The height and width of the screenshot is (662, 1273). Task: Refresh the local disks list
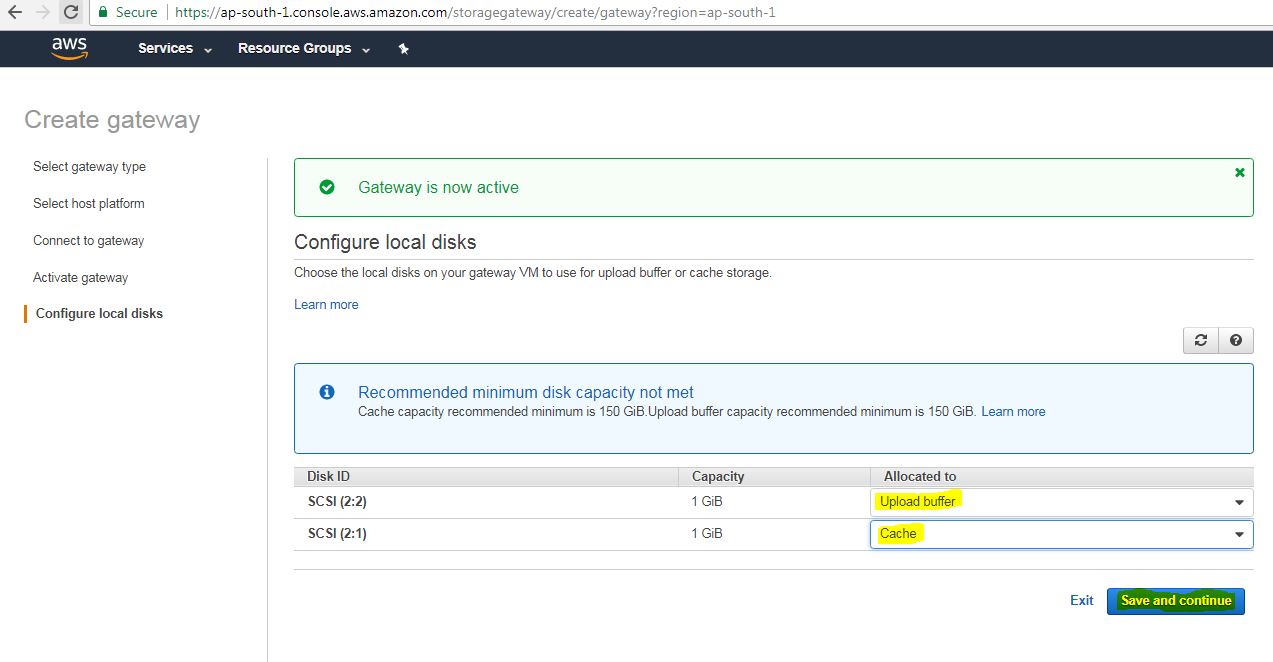[1200, 340]
